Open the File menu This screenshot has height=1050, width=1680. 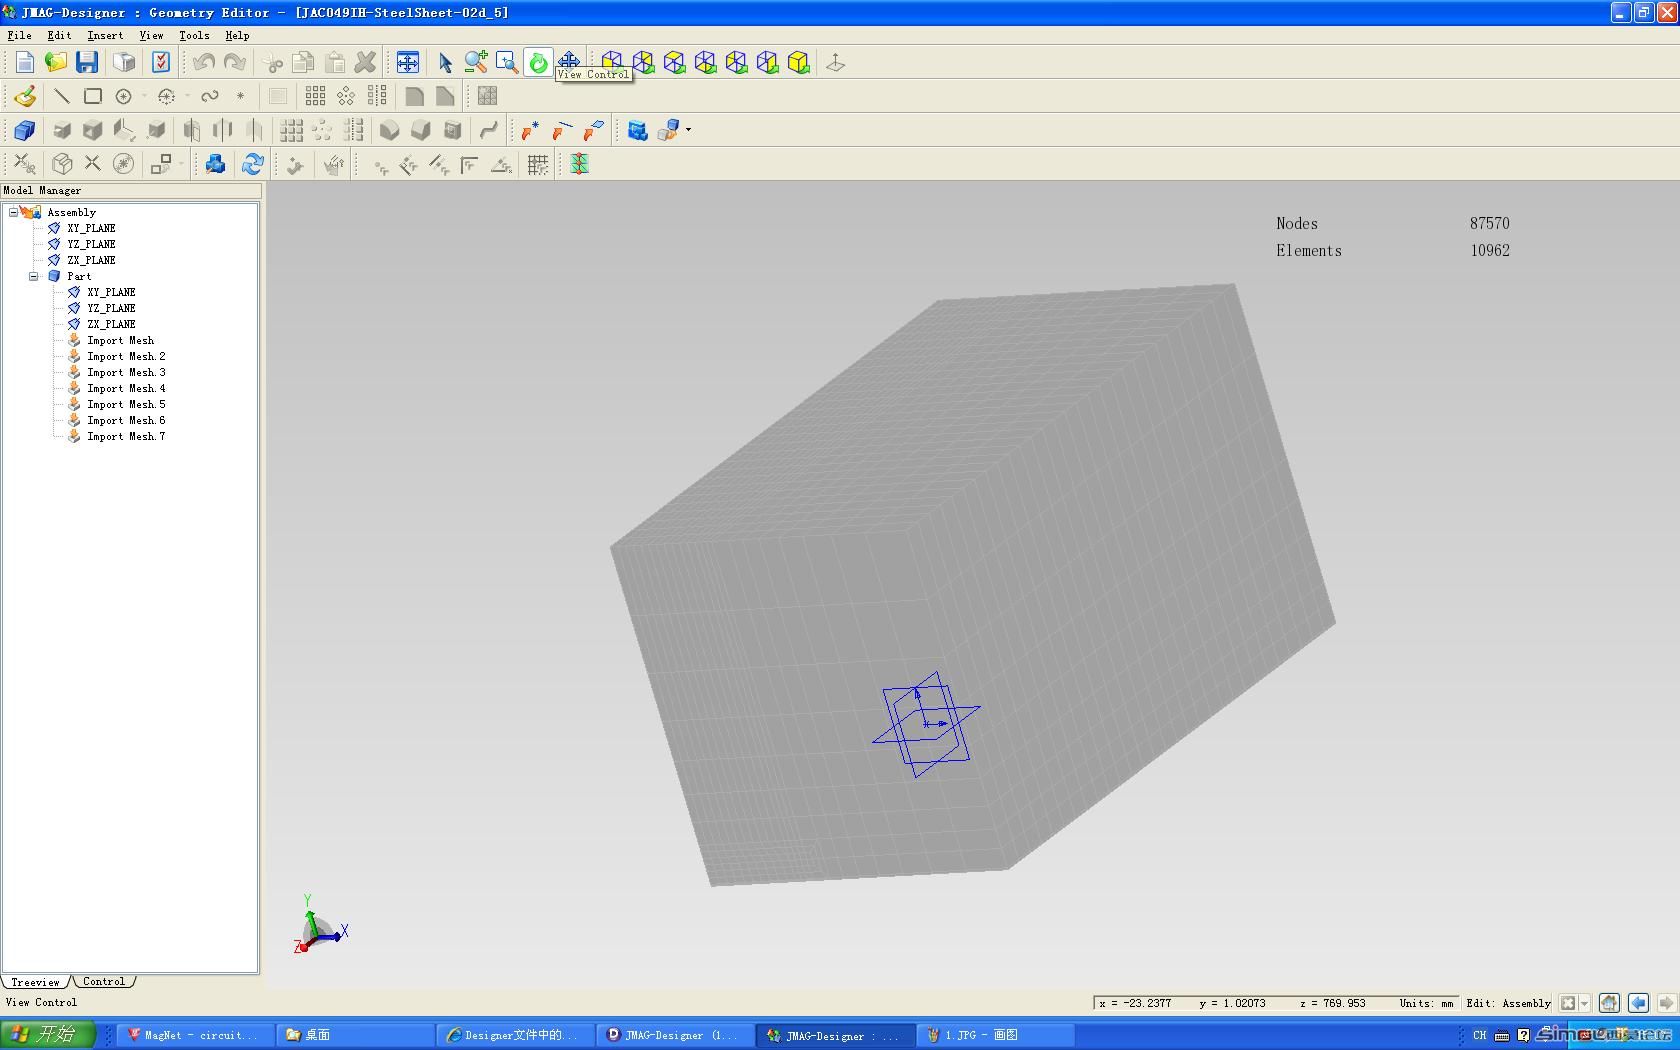19,35
